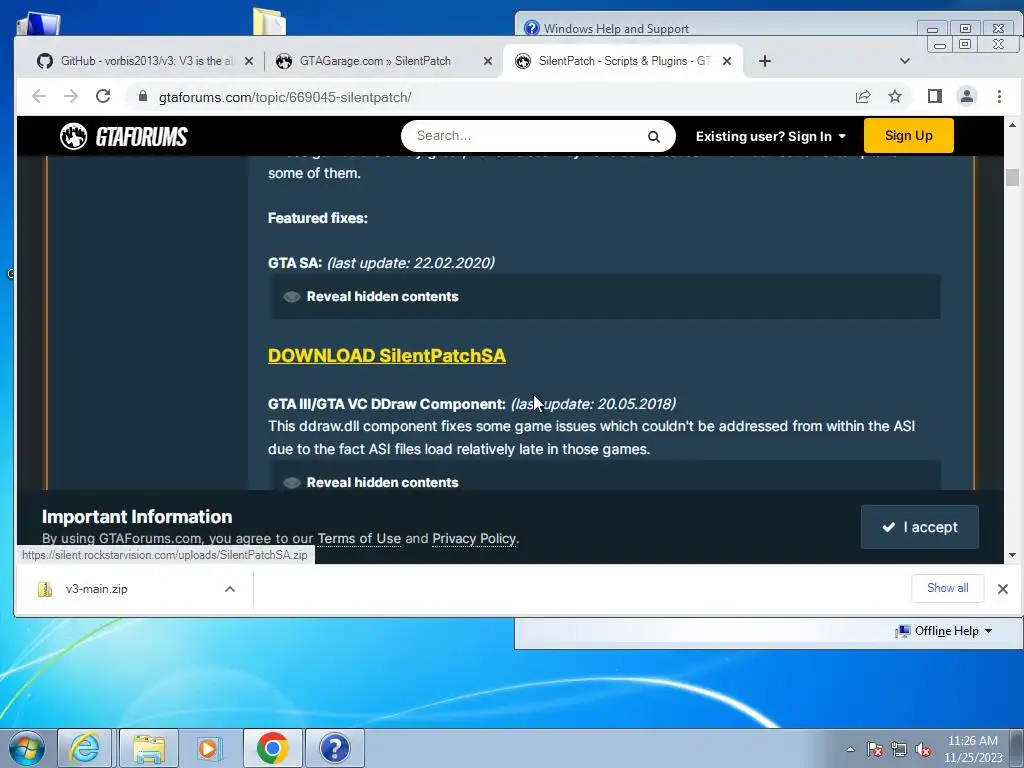Close the GitHub vorbis2013/v3 tab
1024x768 pixels.
pyautogui.click(x=249, y=61)
